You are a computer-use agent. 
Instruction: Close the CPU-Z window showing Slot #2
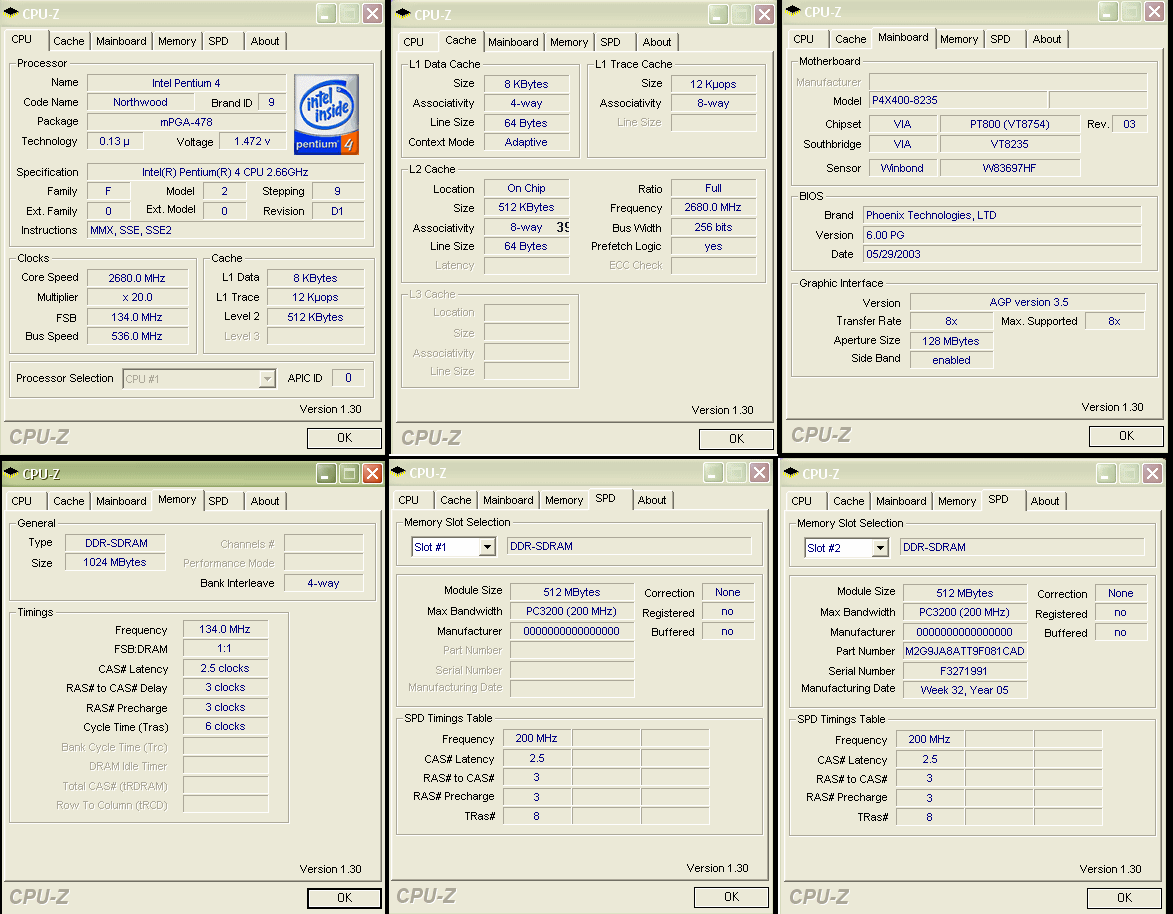[x=1152, y=472]
